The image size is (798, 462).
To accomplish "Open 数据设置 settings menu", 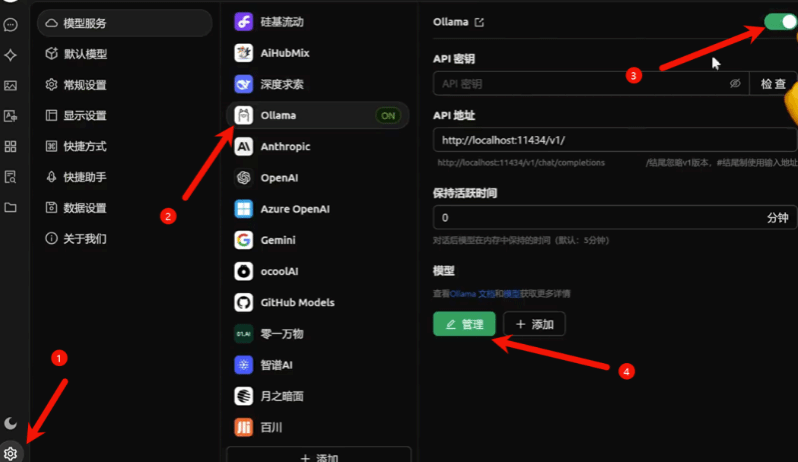I will 125,208.
